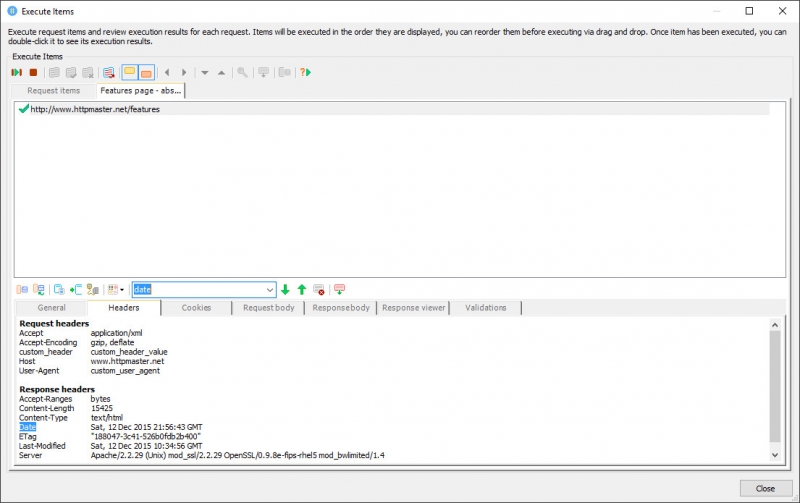Click the clear search icon with red X
The width and height of the screenshot is (800, 503).
[x=319, y=290]
